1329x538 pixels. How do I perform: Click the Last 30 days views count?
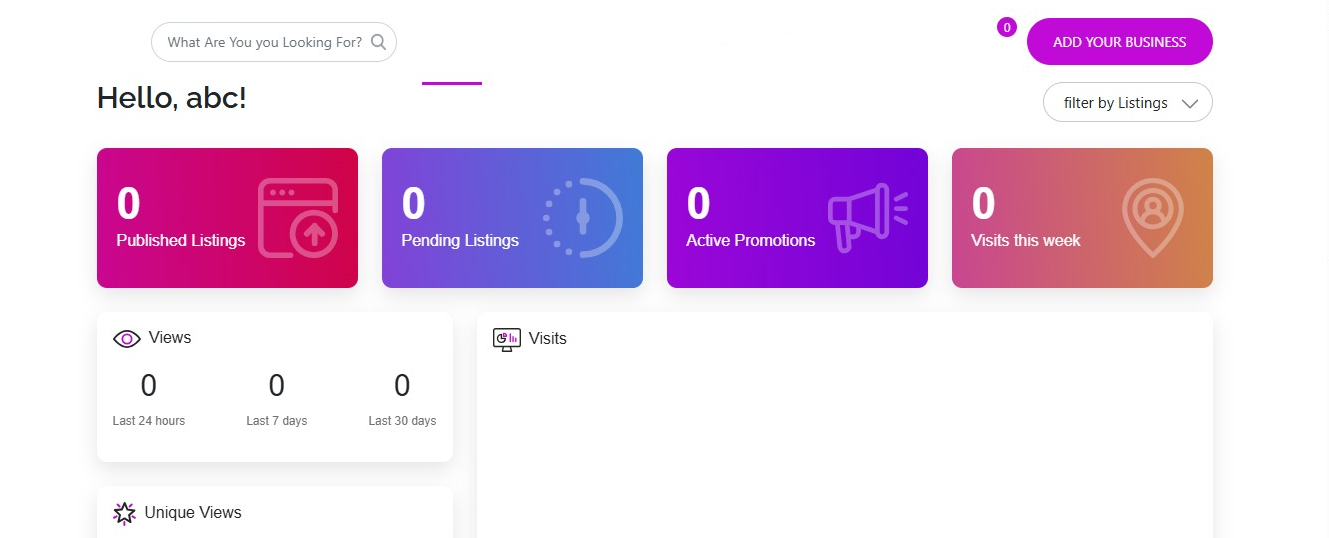pos(402,386)
